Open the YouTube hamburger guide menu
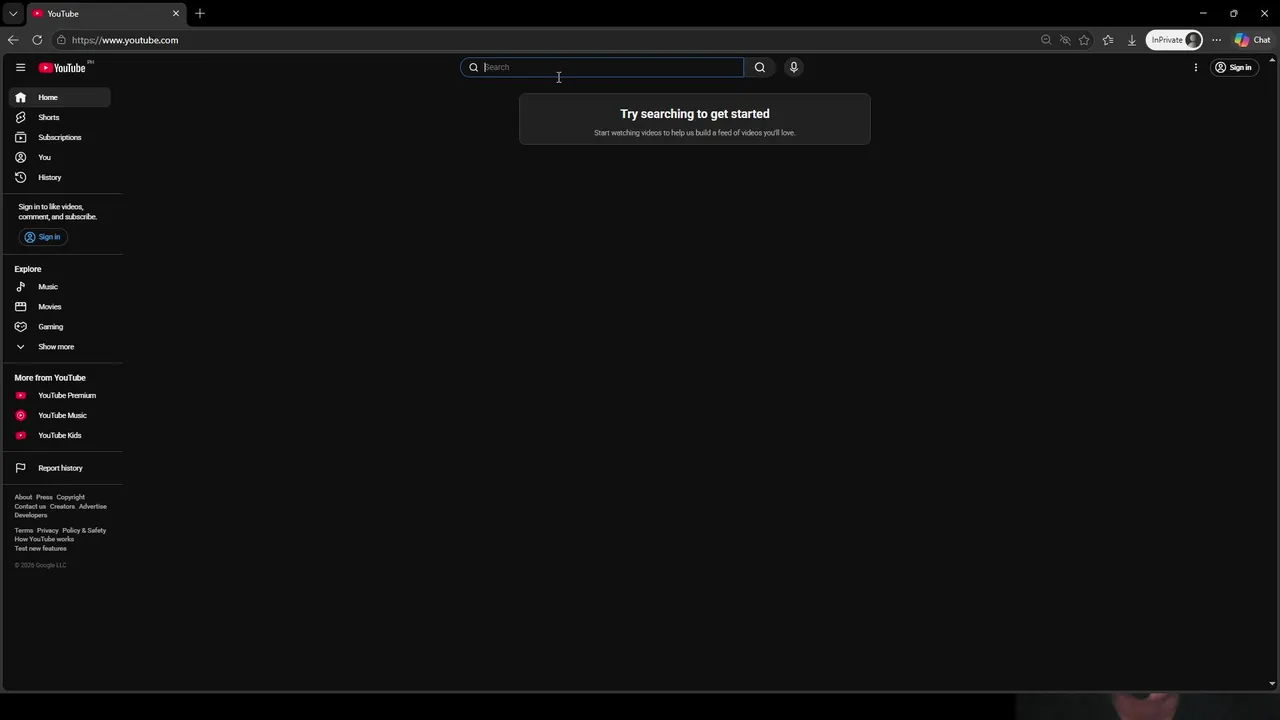Screen dimensions: 1280x720 [20, 67]
